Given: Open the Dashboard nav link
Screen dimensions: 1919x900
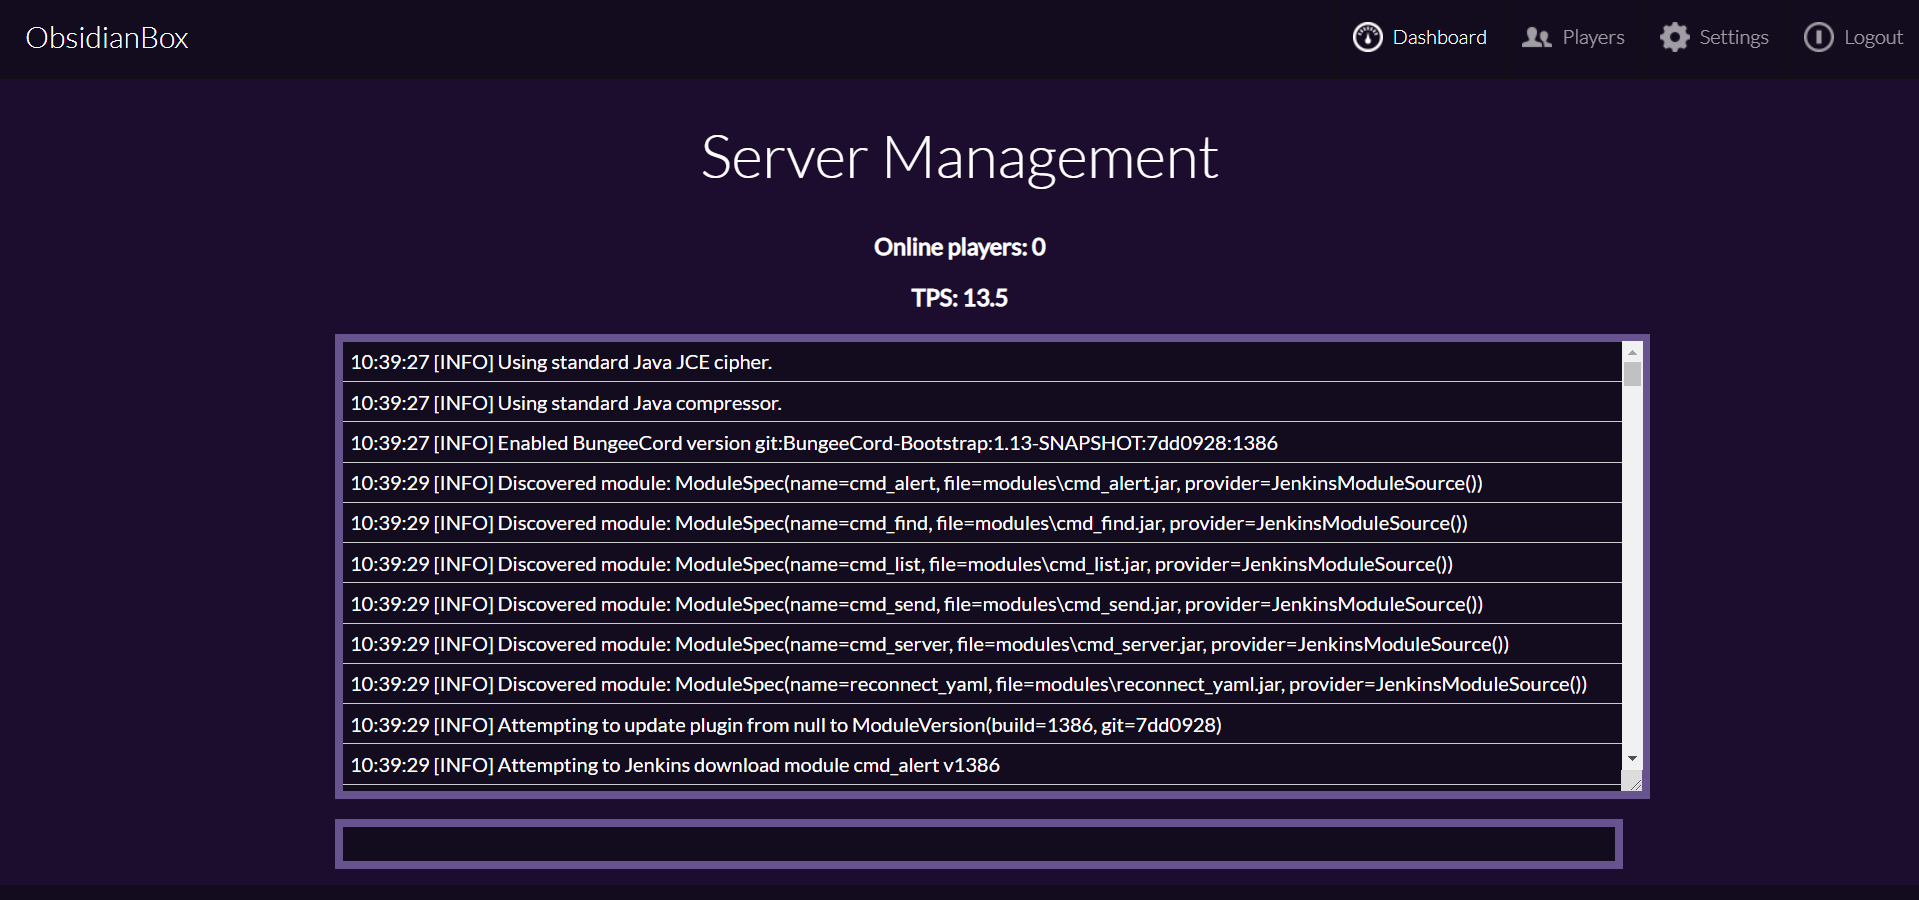Looking at the screenshot, I should (1420, 37).
